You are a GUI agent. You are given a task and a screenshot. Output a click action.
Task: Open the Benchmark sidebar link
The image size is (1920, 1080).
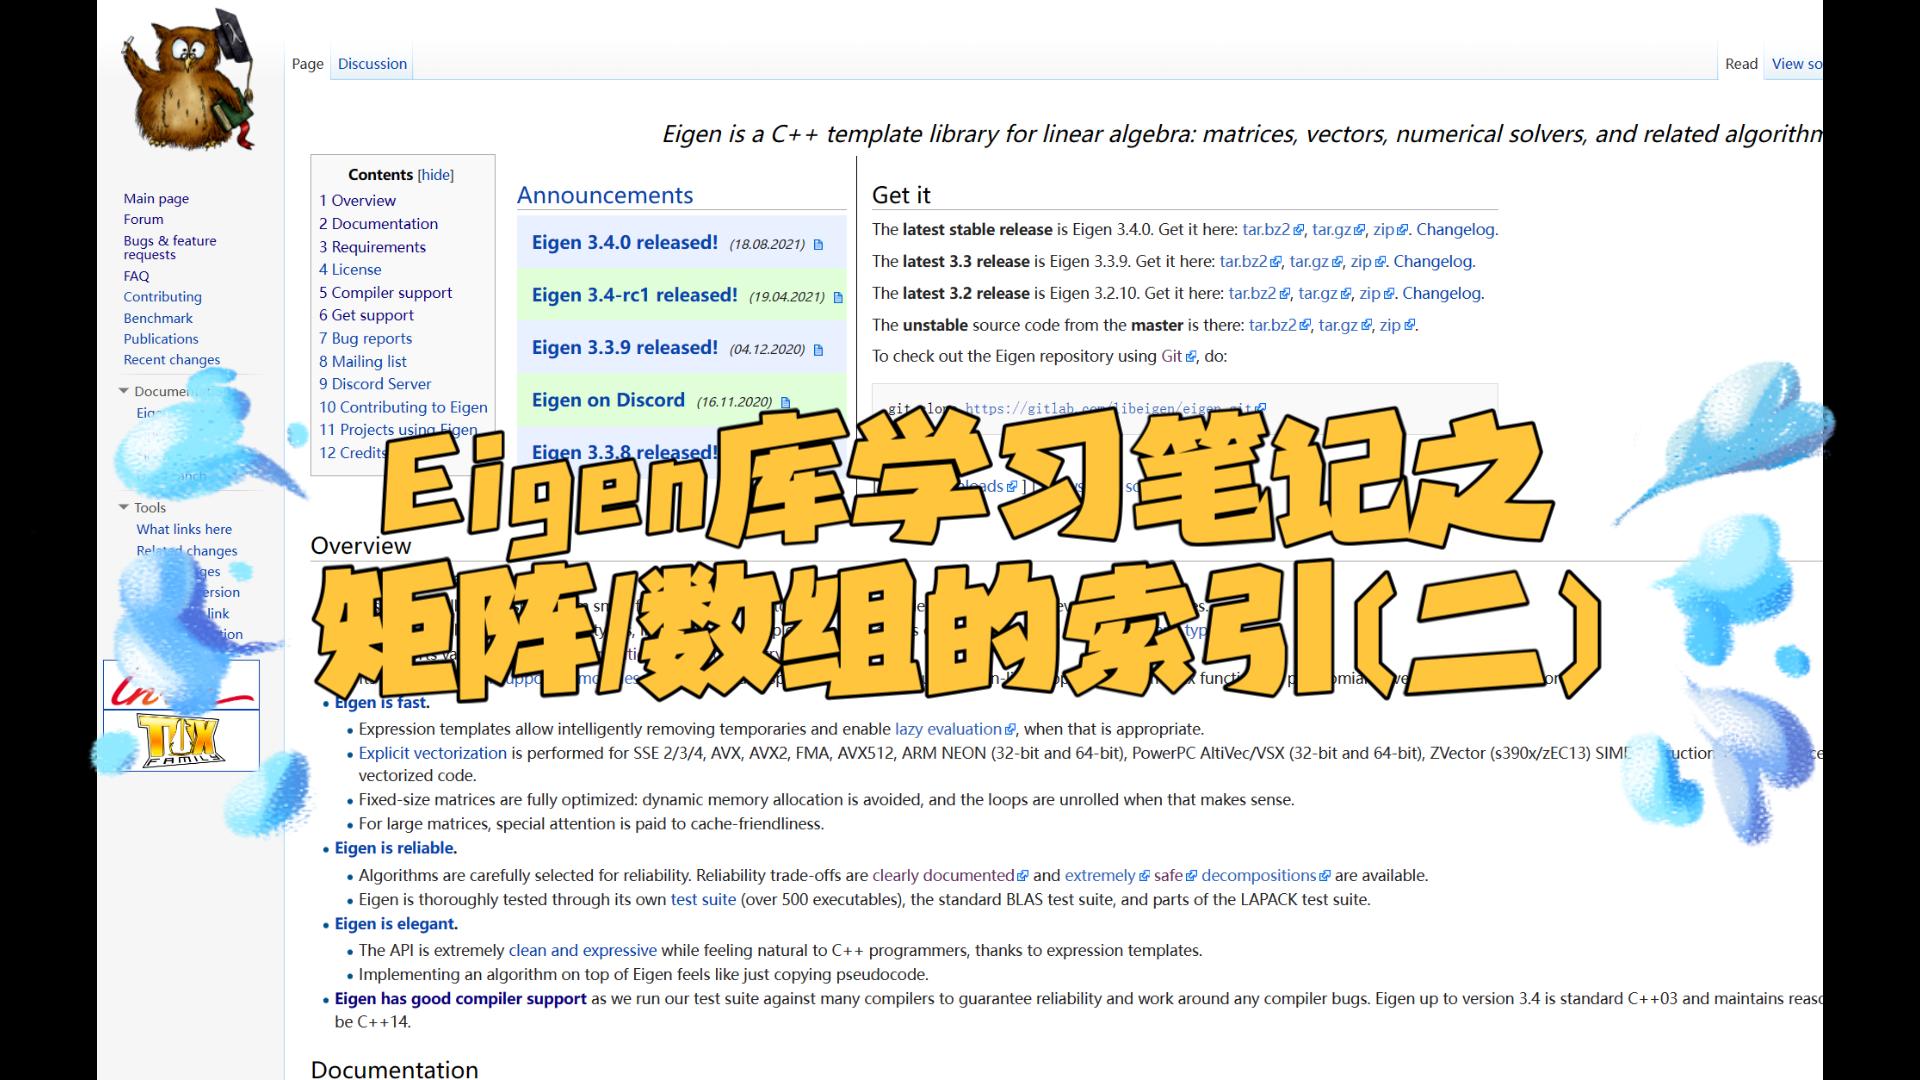tap(158, 318)
